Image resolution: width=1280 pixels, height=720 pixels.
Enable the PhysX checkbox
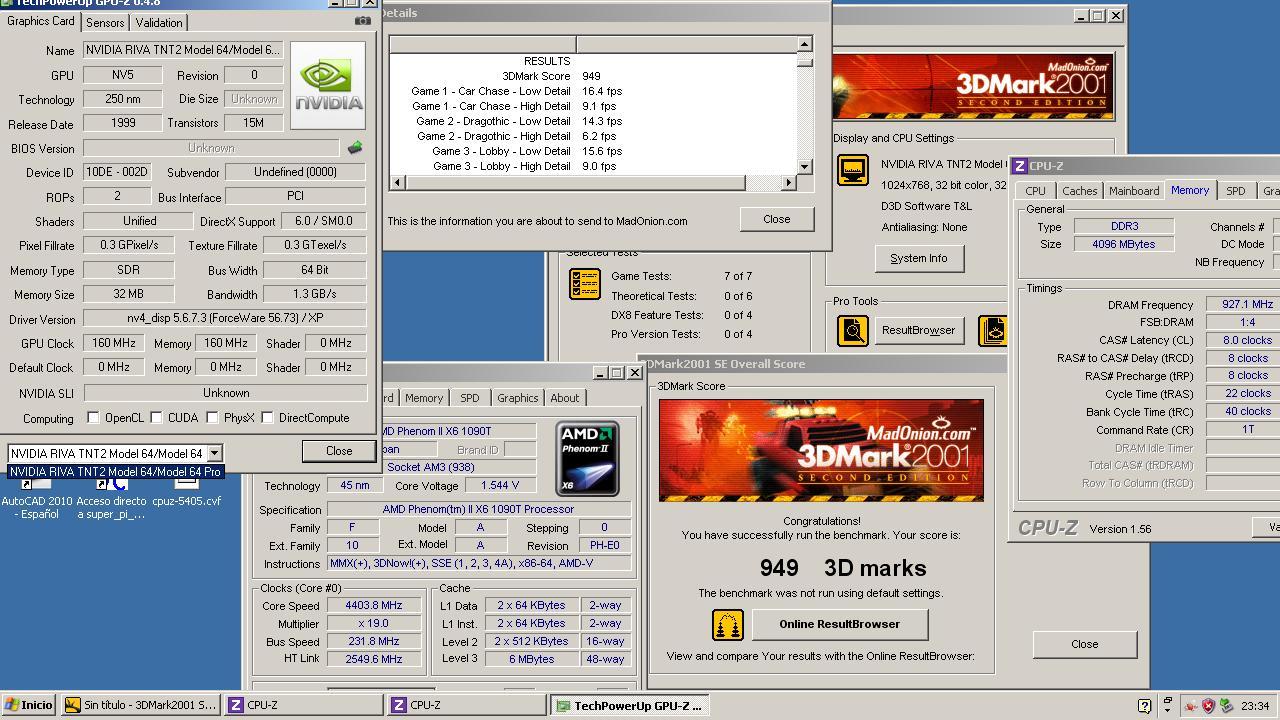click(x=212, y=418)
